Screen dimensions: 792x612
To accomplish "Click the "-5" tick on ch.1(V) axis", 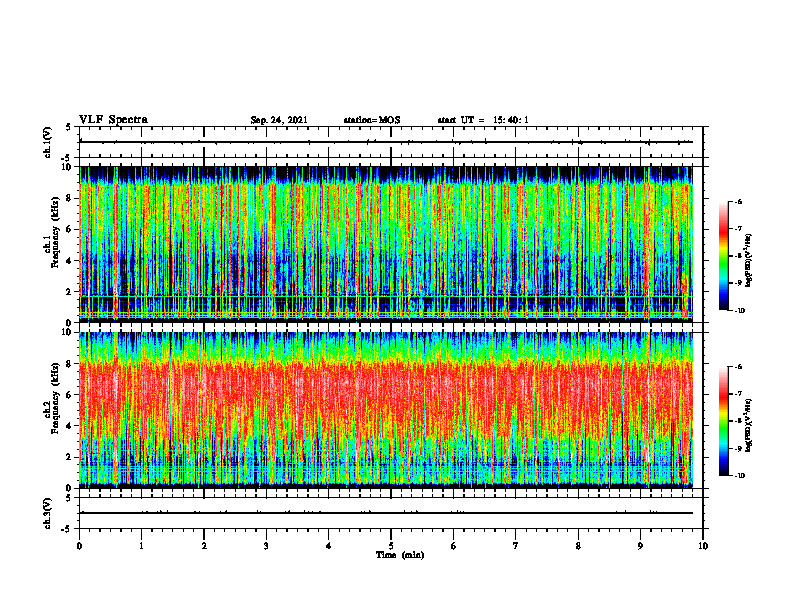I will 67,158.
